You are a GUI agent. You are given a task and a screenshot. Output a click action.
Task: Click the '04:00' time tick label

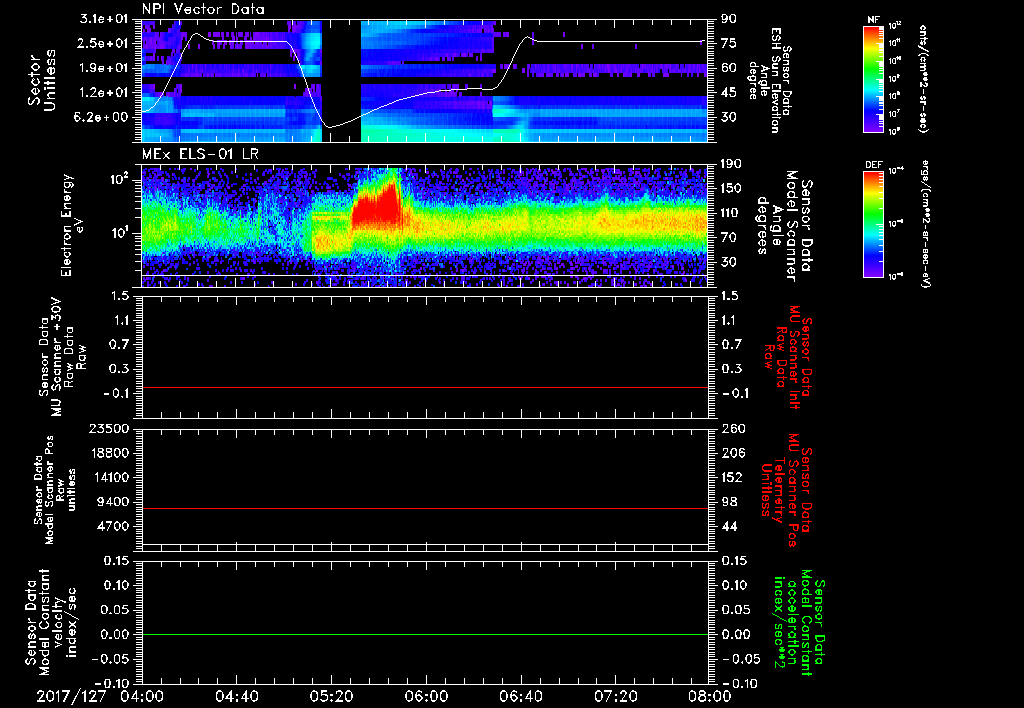[142, 696]
